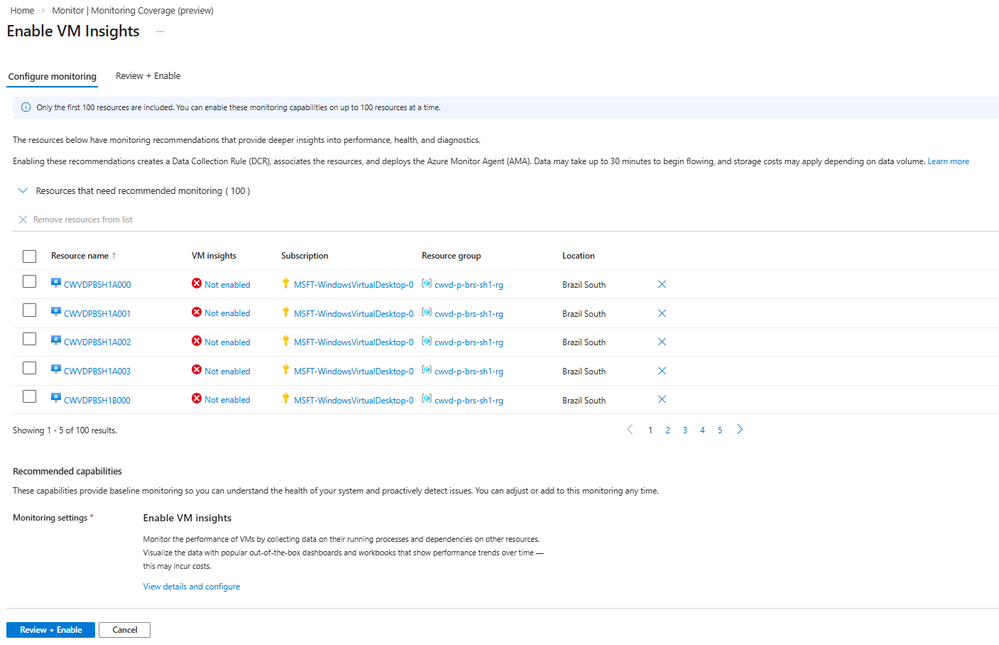The height and width of the screenshot is (645, 999).
Task: Click red error icon in CWVDPBSH1A001 row
Action: [197, 312]
